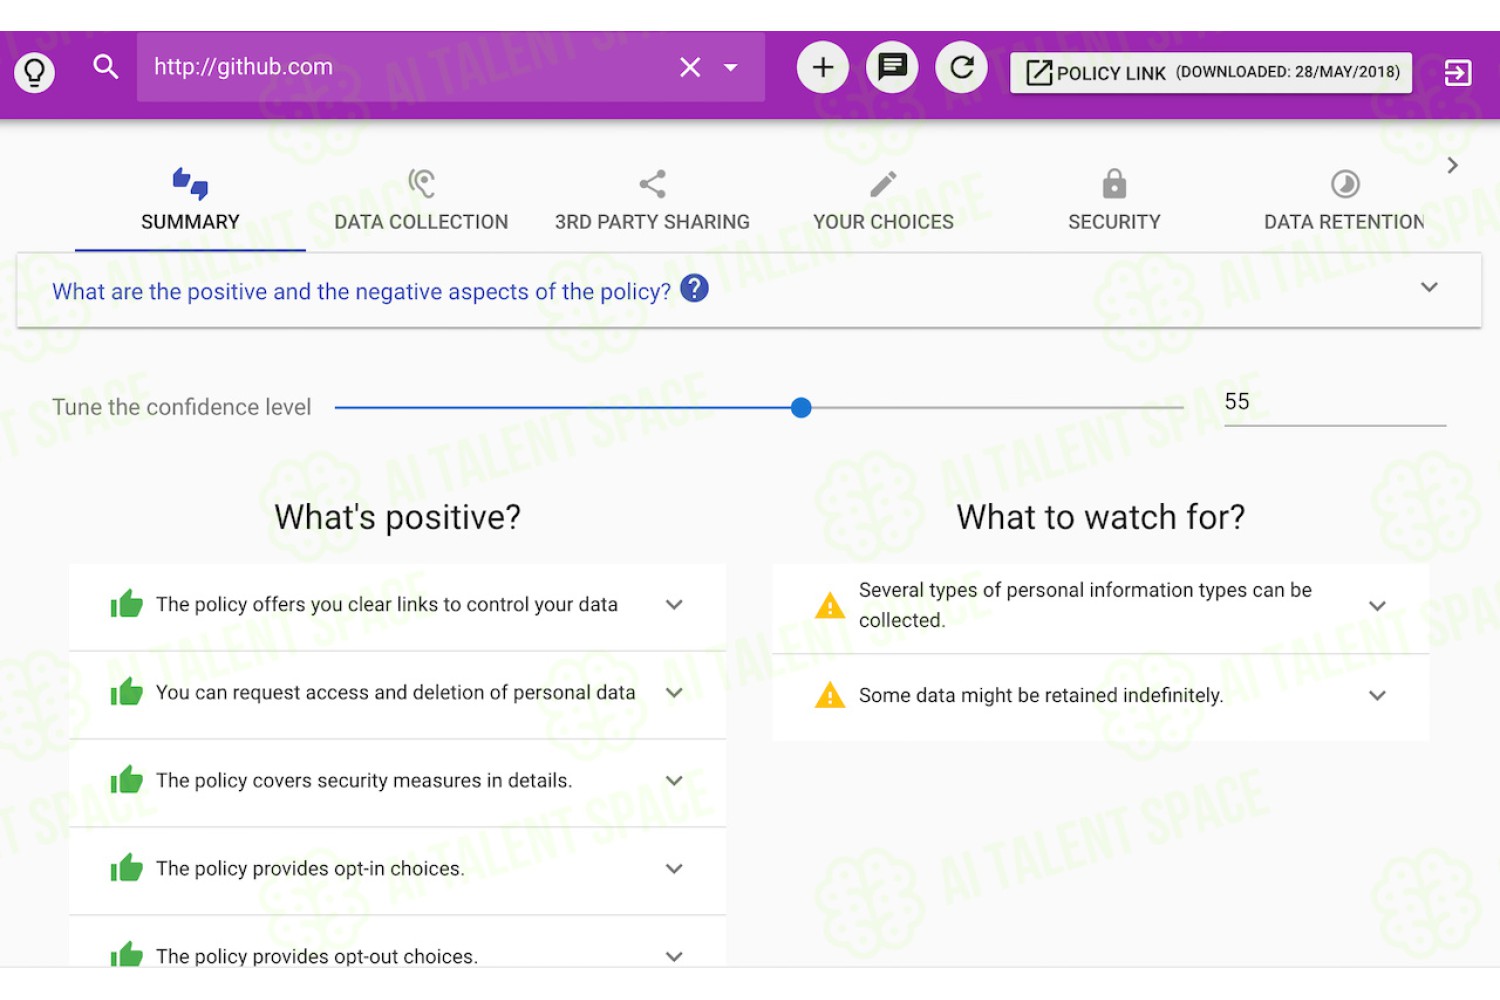Expand 'provides opt-in choices' item
Screen dimensions: 1500x1000
coord(674,869)
